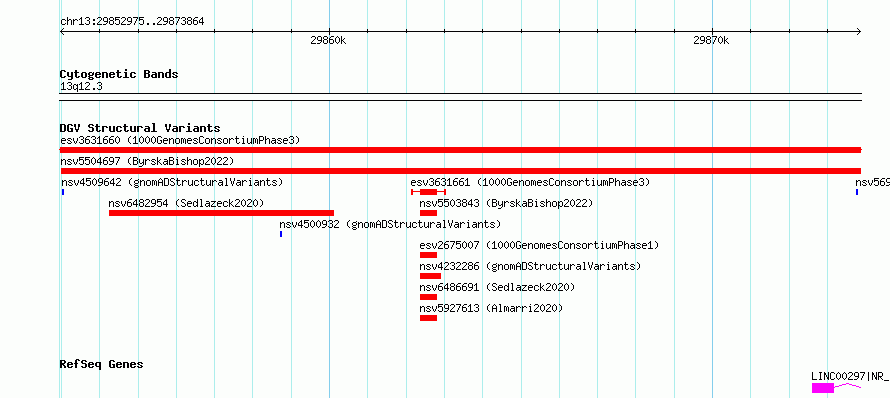The height and width of the screenshot is (398, 890).
Task: Click the 13q12.3 band label
Action: [81, 86]
